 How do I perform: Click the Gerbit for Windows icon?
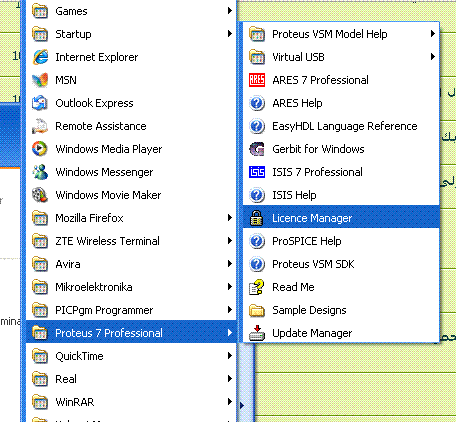[257, 149]
